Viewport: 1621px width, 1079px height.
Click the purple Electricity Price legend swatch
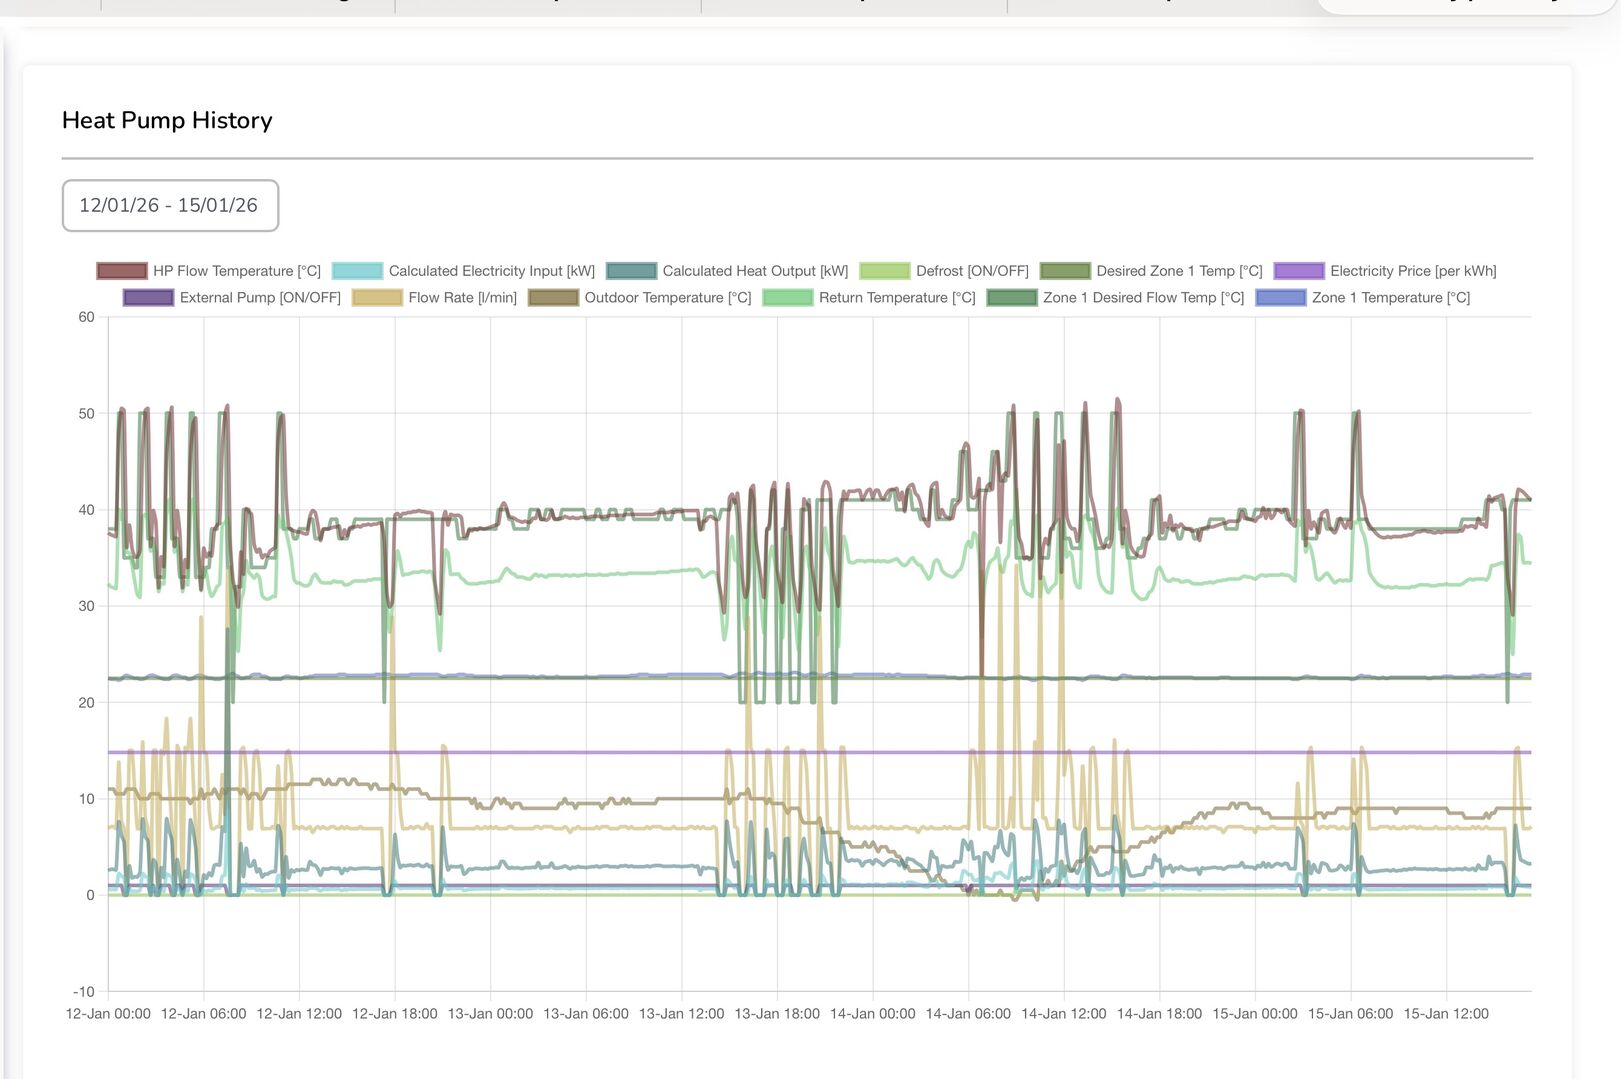click(x=1299, y=271)
